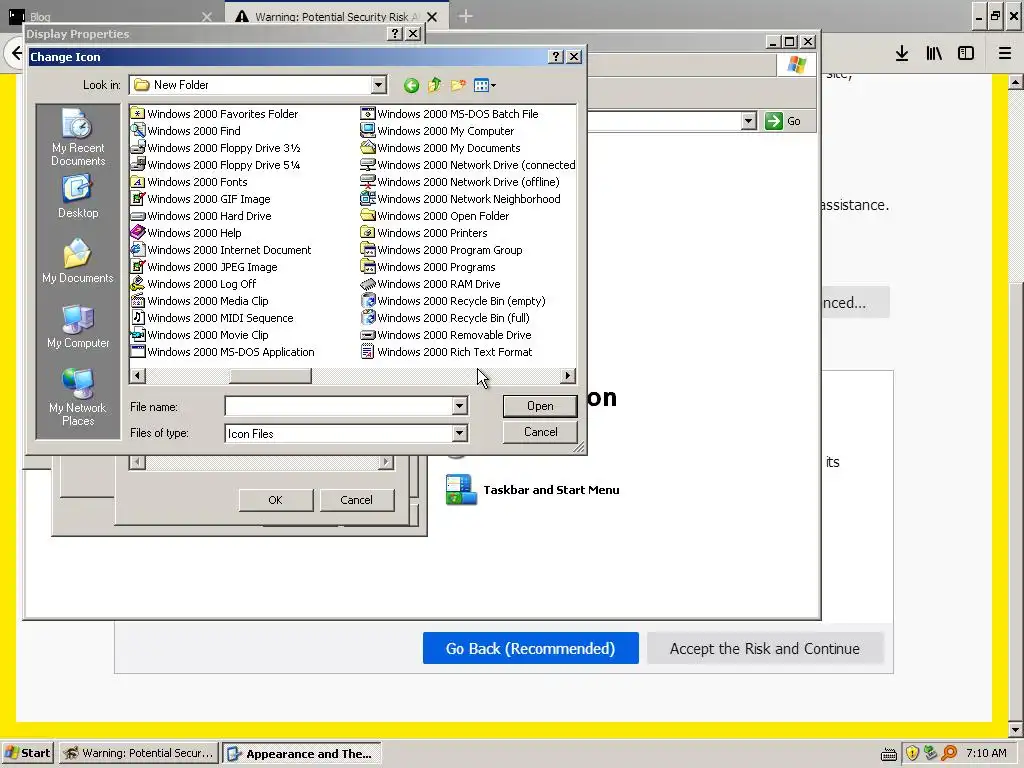Click file list scroll right arrow

[x=568, y=376]
